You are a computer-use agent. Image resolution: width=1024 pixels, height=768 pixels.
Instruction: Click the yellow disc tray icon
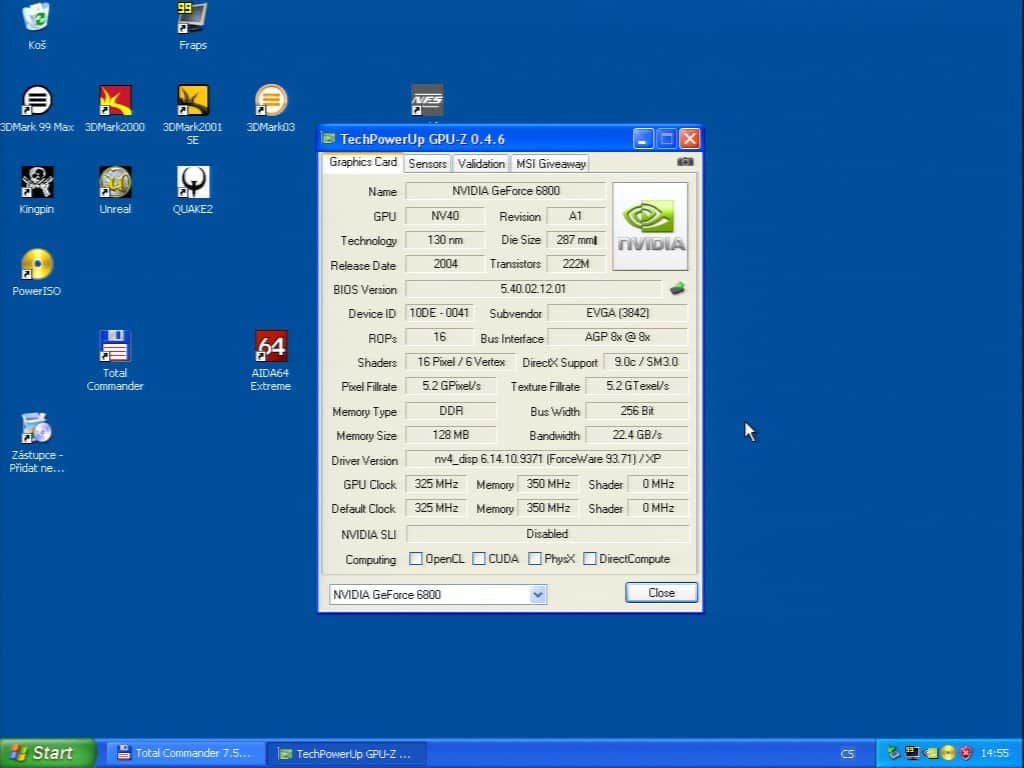tap(948, 753)
